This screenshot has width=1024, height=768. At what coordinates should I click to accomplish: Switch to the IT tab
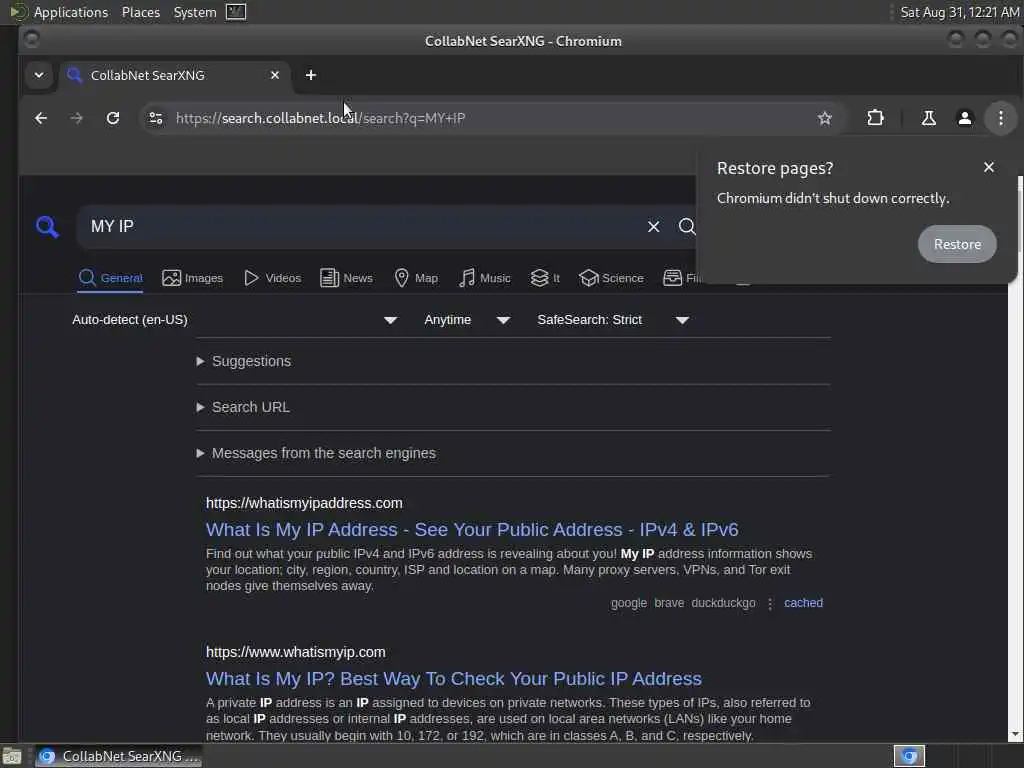tap(545, 278)
